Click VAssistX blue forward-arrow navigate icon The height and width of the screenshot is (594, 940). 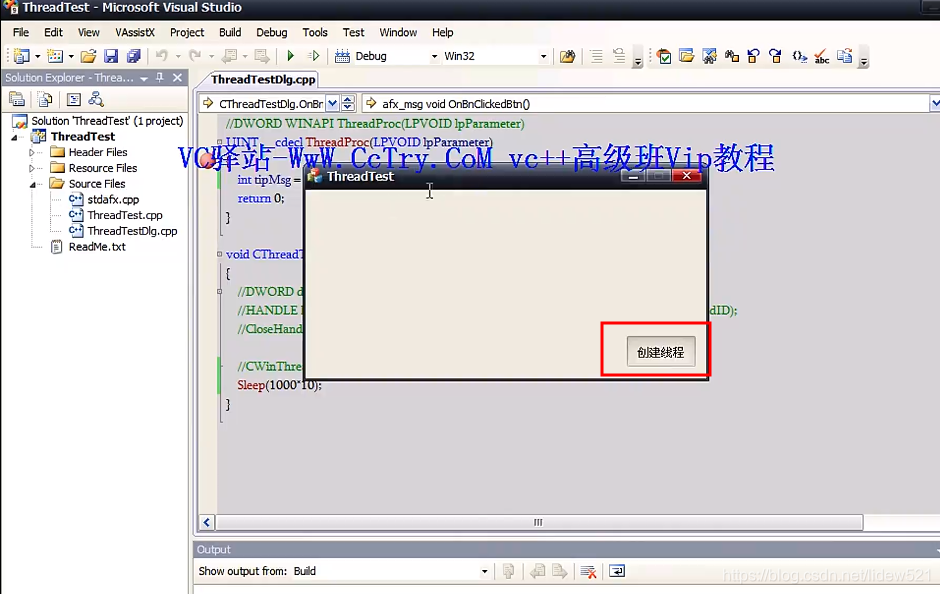776,56
